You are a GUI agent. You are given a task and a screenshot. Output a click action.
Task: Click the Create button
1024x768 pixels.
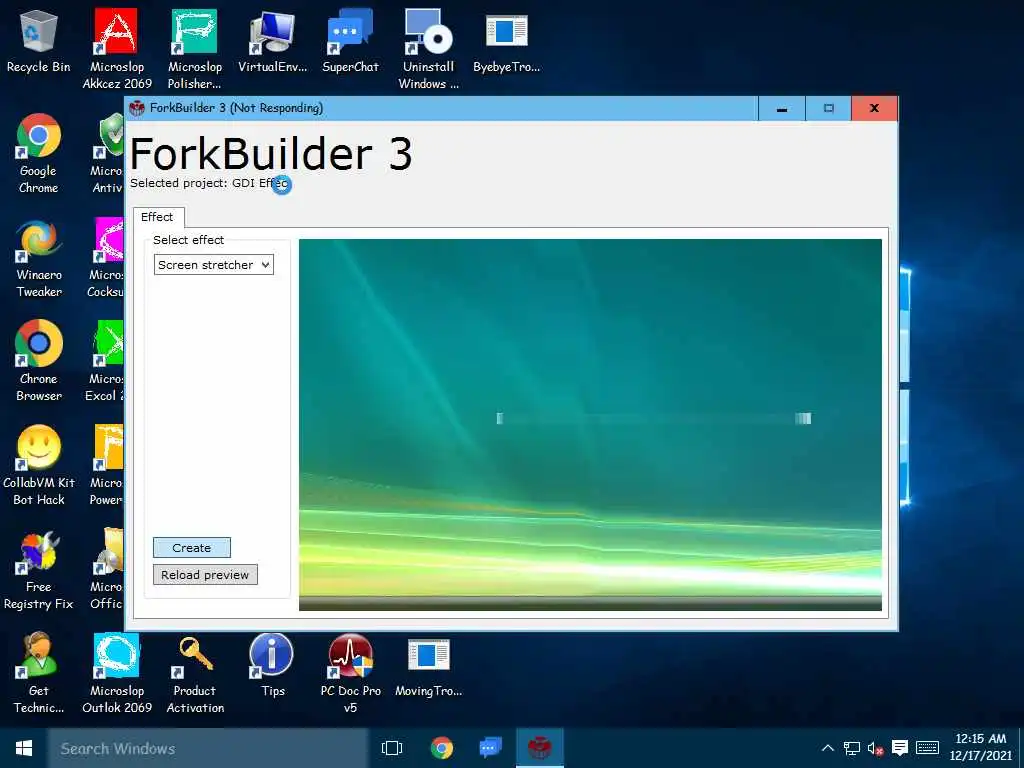pos(191,548)
